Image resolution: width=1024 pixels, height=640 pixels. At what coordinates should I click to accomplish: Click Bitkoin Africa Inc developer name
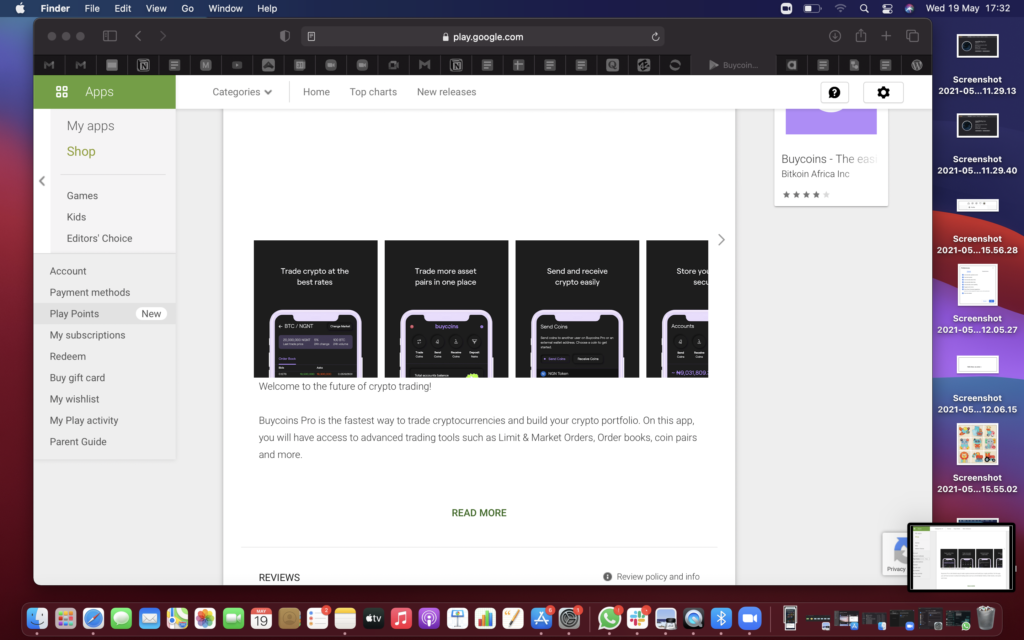[x=815, y=174]
